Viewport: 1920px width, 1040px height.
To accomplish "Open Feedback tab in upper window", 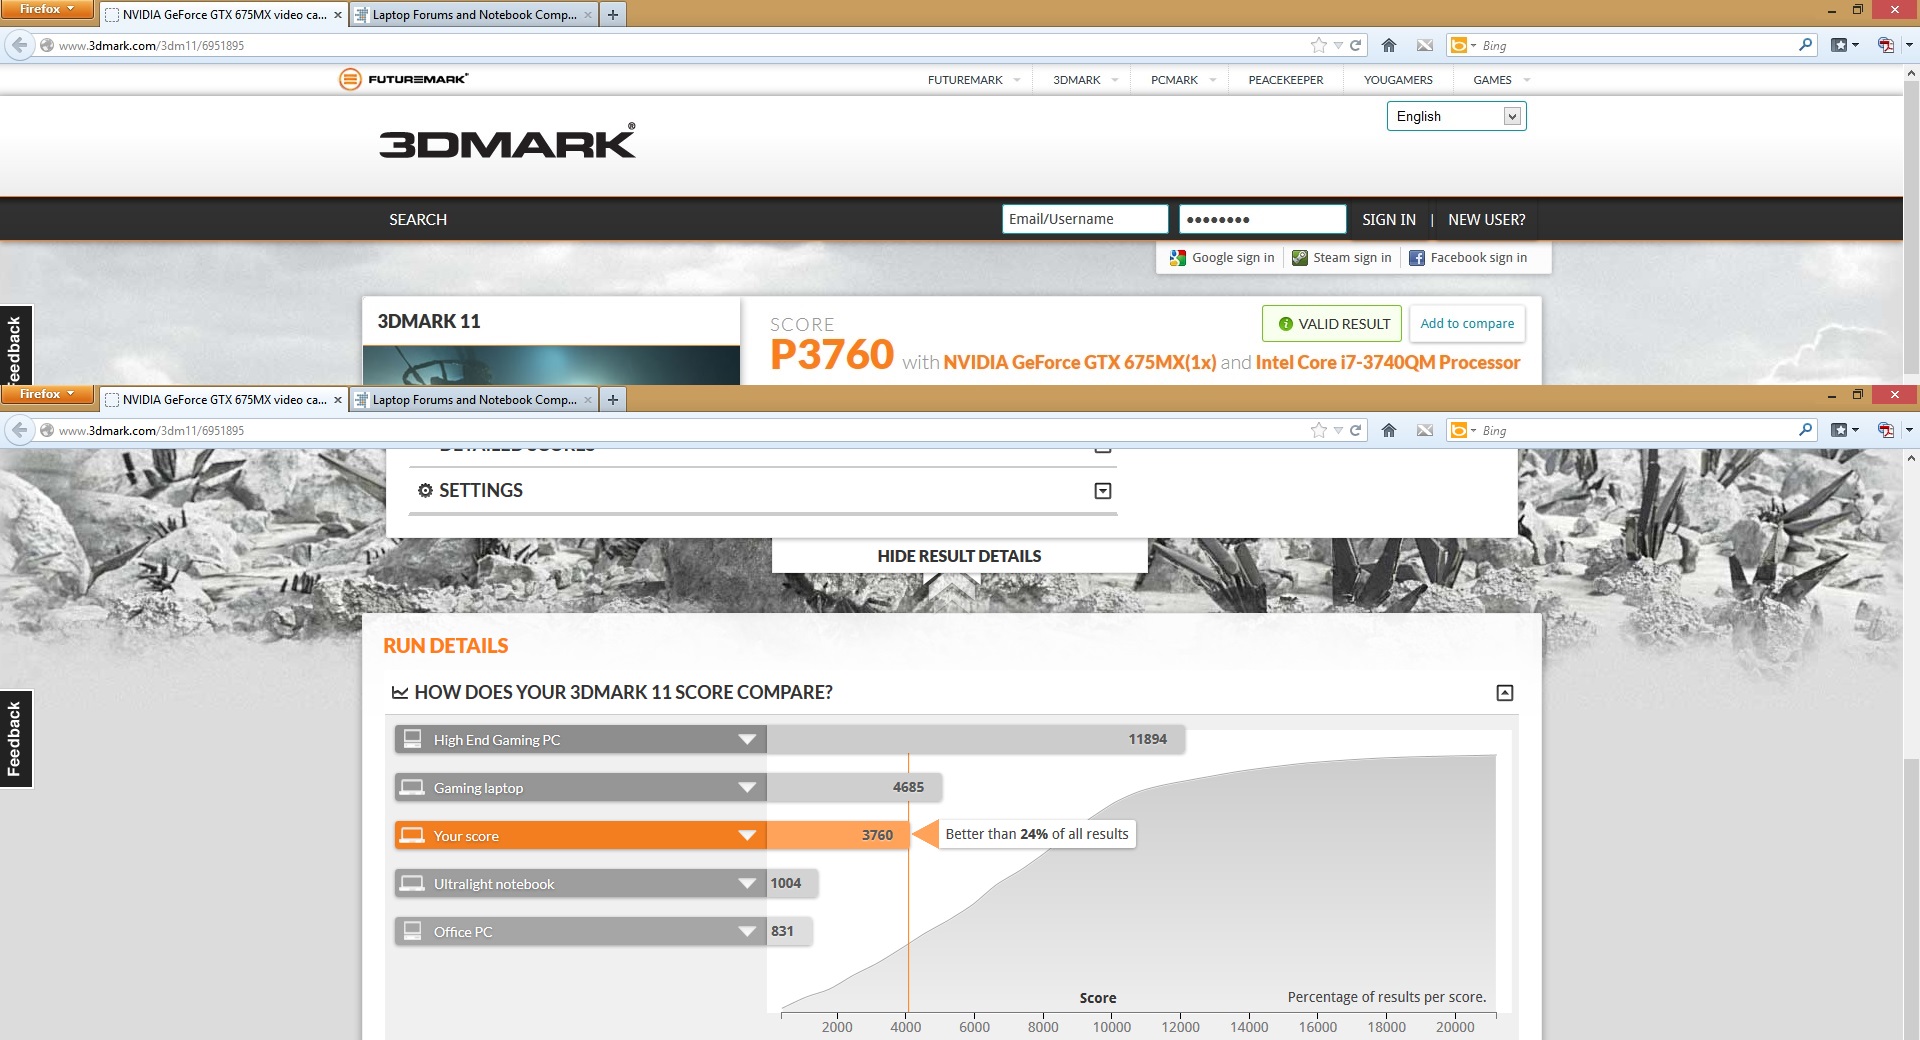I will (x=15, y=346).
